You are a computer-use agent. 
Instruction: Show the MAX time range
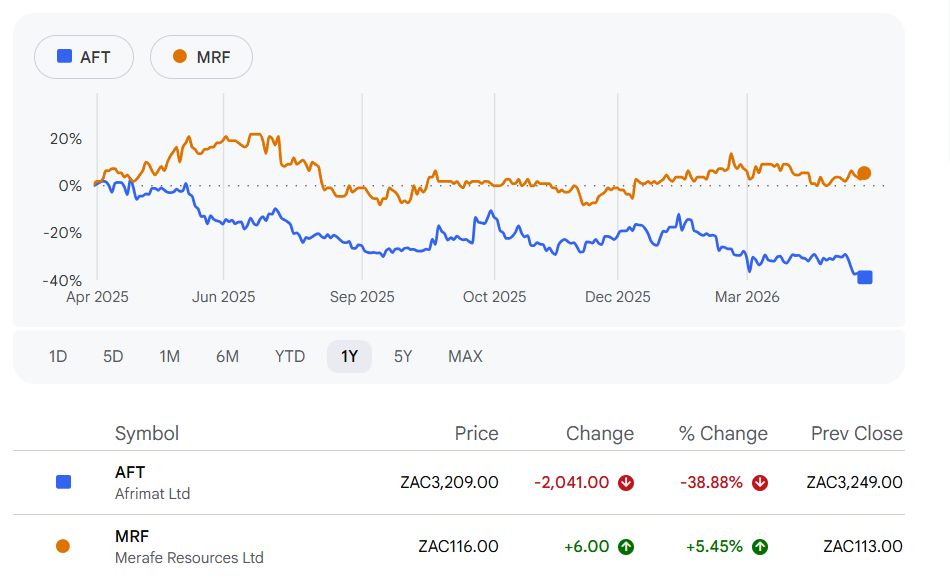point(465,356)
